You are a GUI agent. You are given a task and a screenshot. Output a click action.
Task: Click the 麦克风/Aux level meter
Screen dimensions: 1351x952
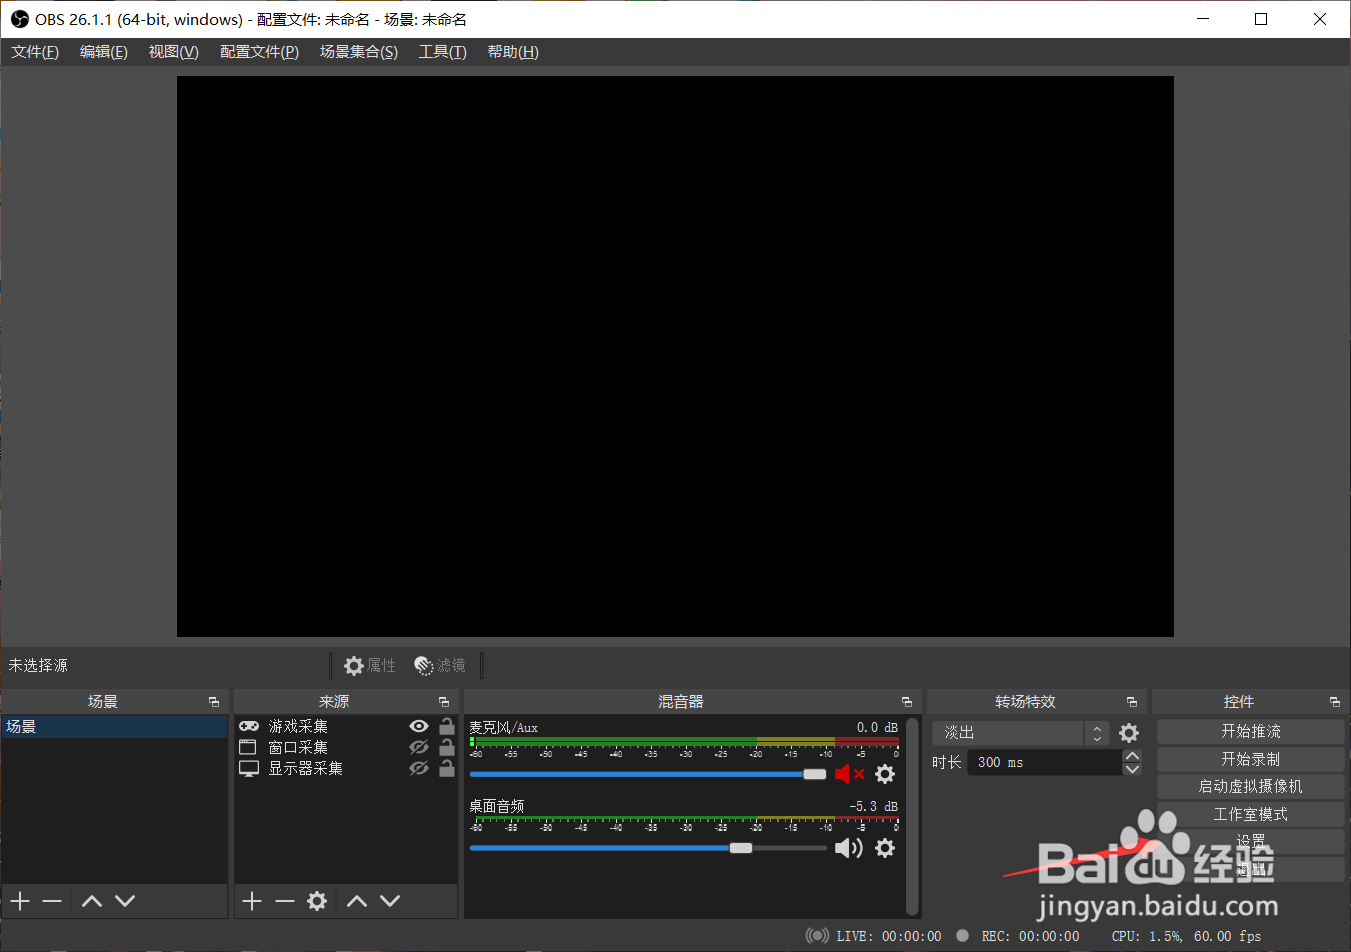684,742
